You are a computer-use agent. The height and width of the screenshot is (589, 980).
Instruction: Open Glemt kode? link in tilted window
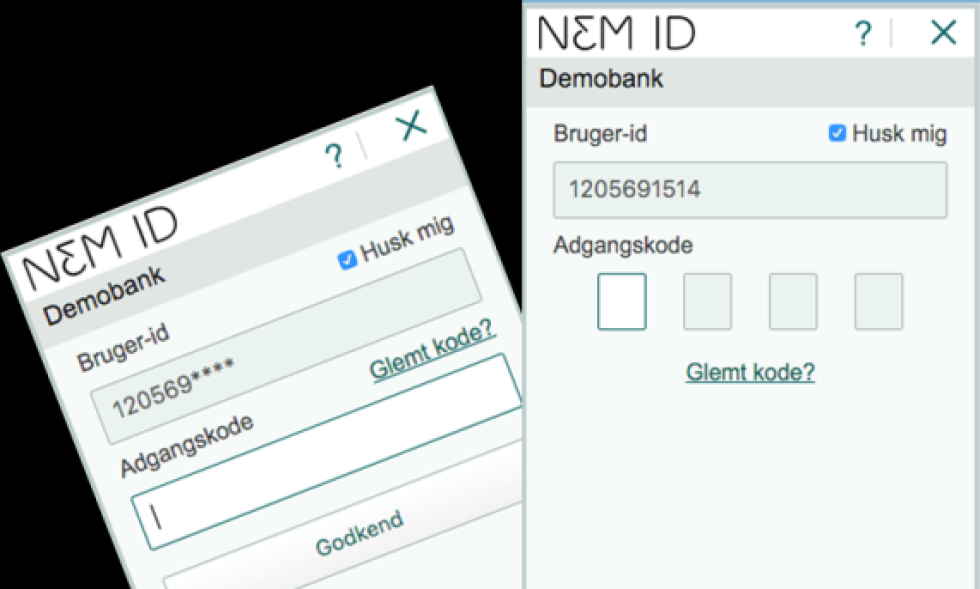click(432, 350)
